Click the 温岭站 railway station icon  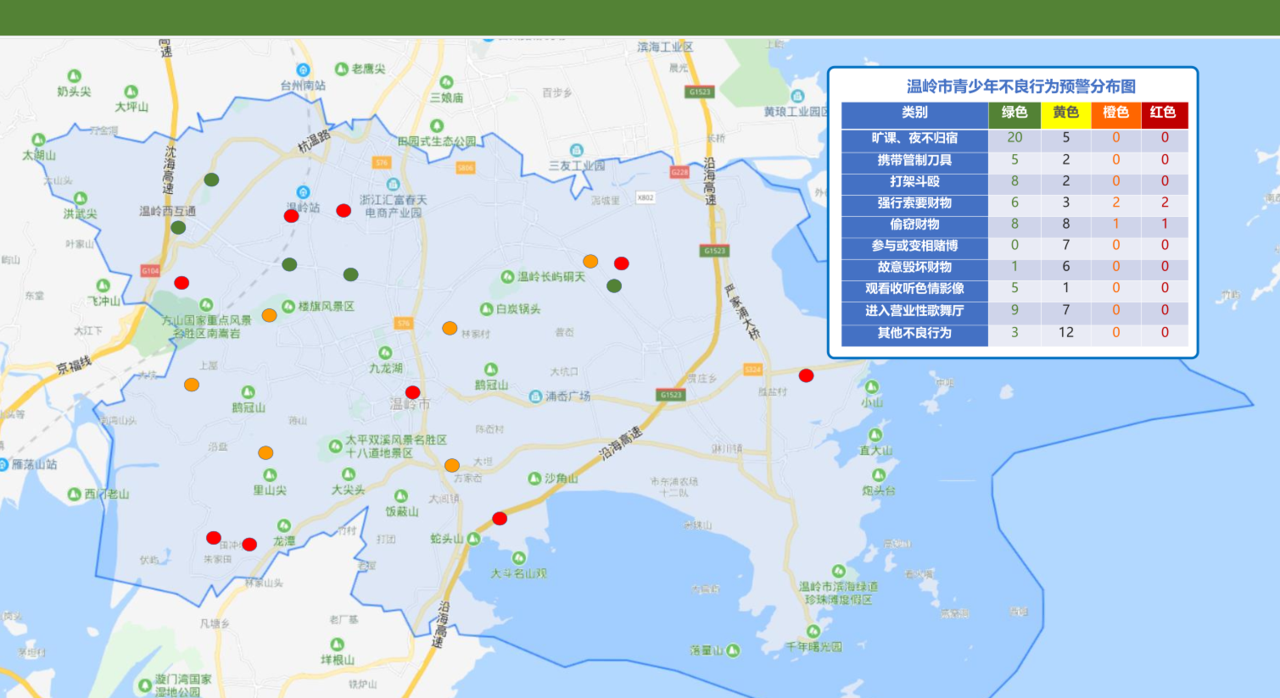pyautogui.click(x=303, y=192)
